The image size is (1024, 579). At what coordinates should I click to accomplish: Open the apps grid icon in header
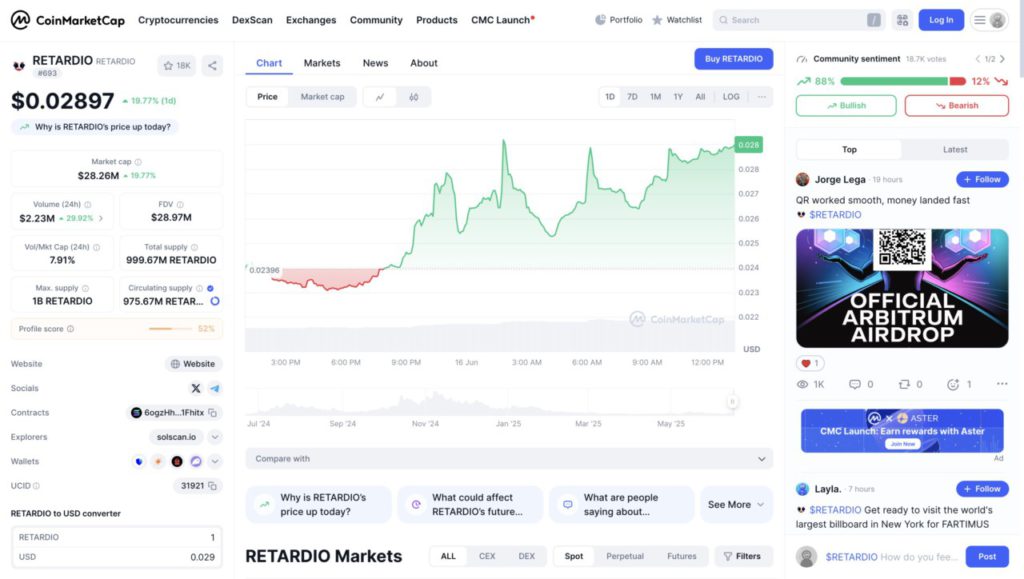coord(902,20)
